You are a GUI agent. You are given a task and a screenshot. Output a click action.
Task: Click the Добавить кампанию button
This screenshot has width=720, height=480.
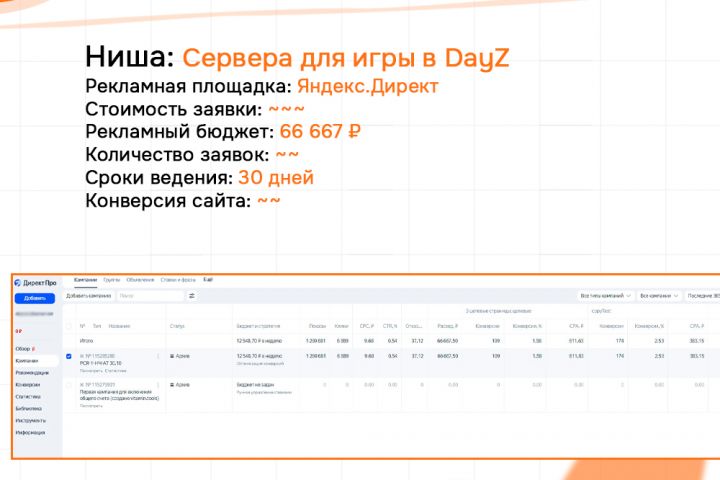pyautogui.click(x=89, y=296)
